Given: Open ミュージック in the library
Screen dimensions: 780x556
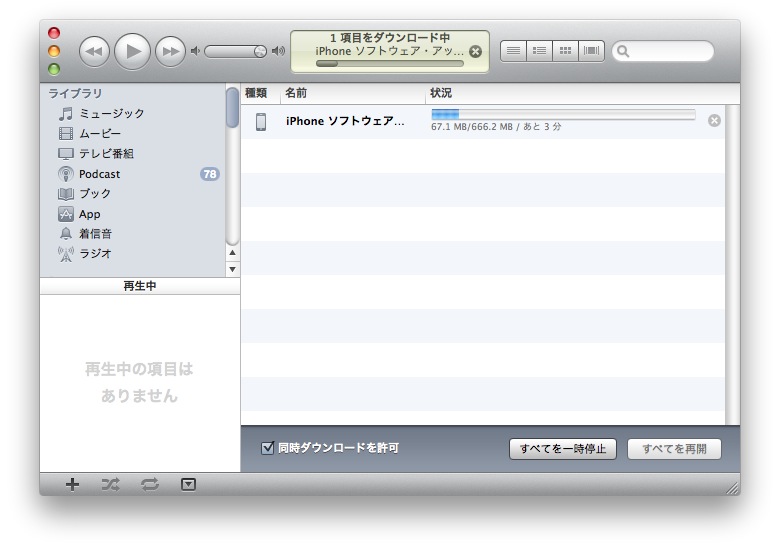Looking at the screenshot, I should point(111,114).
